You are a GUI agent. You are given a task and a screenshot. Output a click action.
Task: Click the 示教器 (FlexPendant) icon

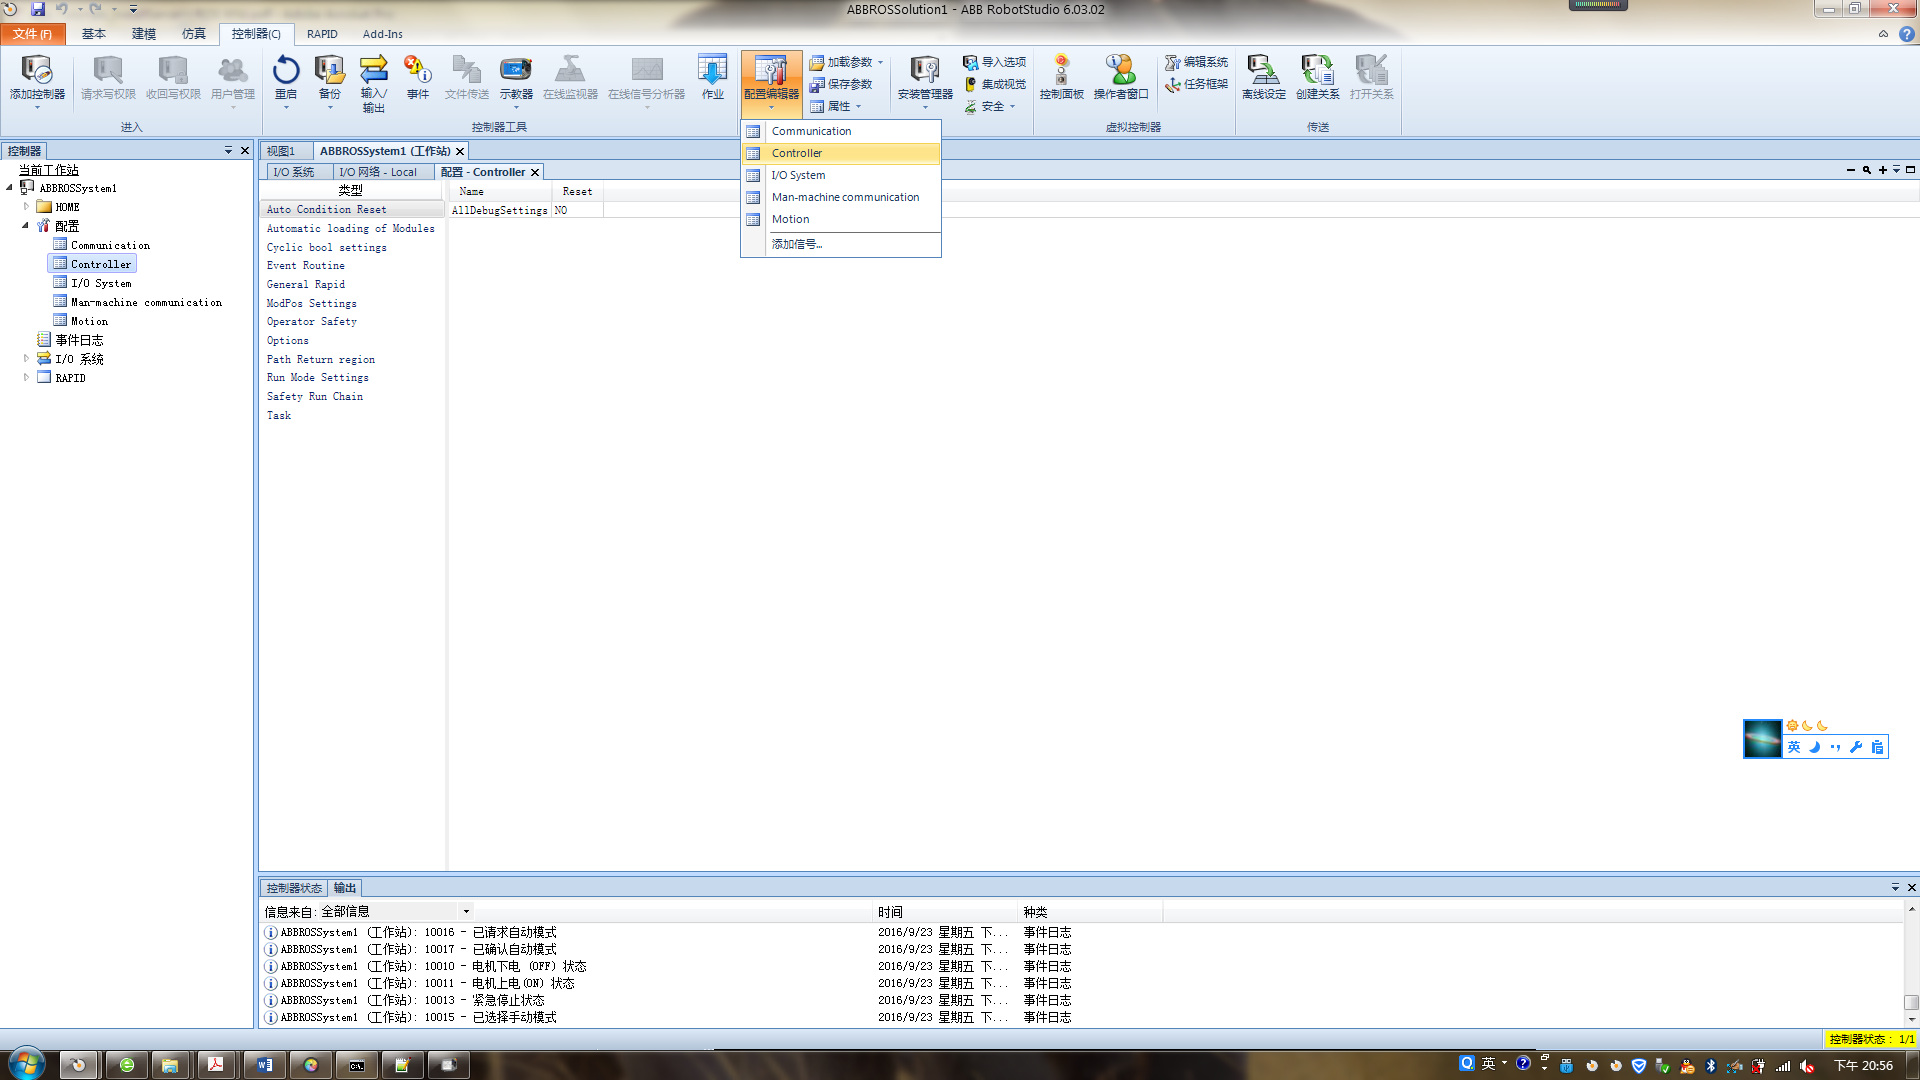pos(516,78)
